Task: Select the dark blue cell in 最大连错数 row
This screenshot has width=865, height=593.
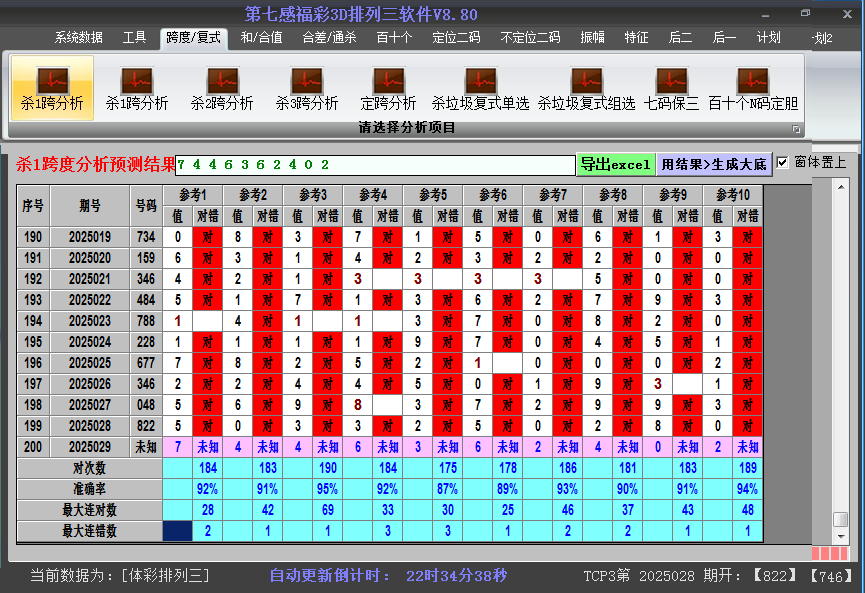Action: click(178, 531)
